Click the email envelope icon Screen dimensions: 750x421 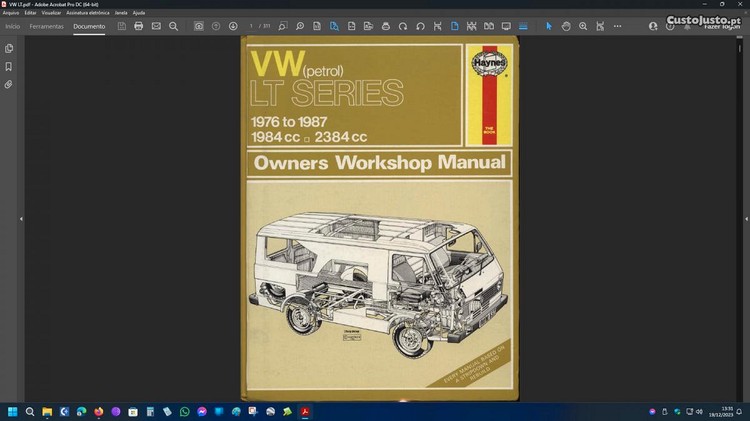[156, 26]
